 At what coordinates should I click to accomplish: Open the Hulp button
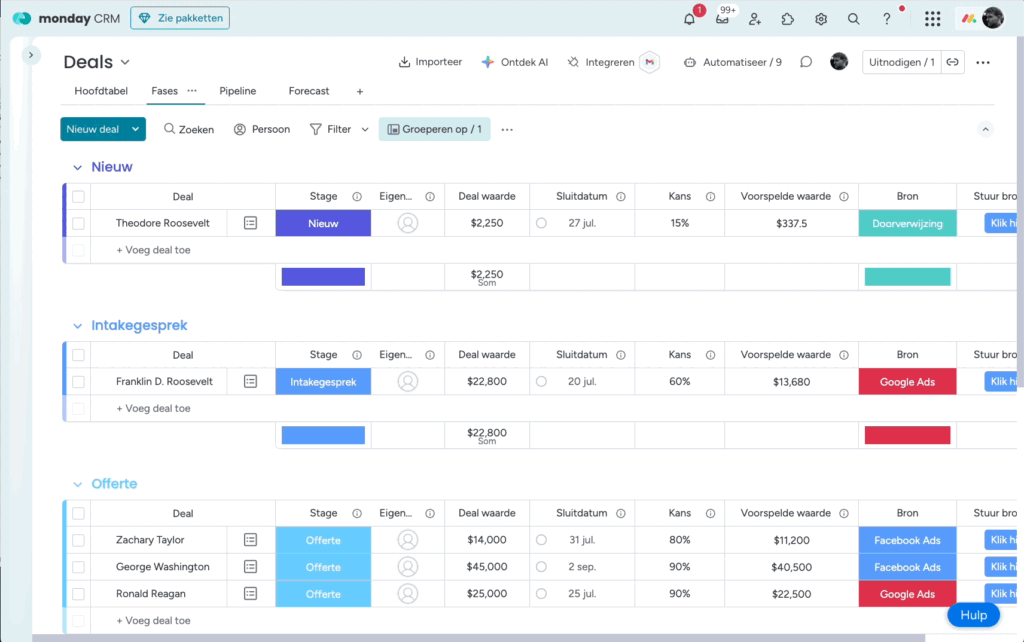pos(973,615)
